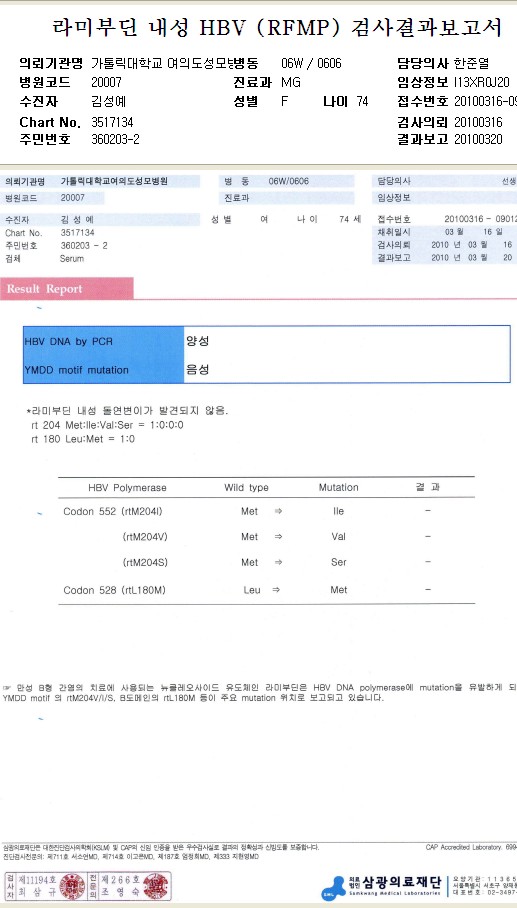Click the YMDD motif mutation label

tap(76, 369)
